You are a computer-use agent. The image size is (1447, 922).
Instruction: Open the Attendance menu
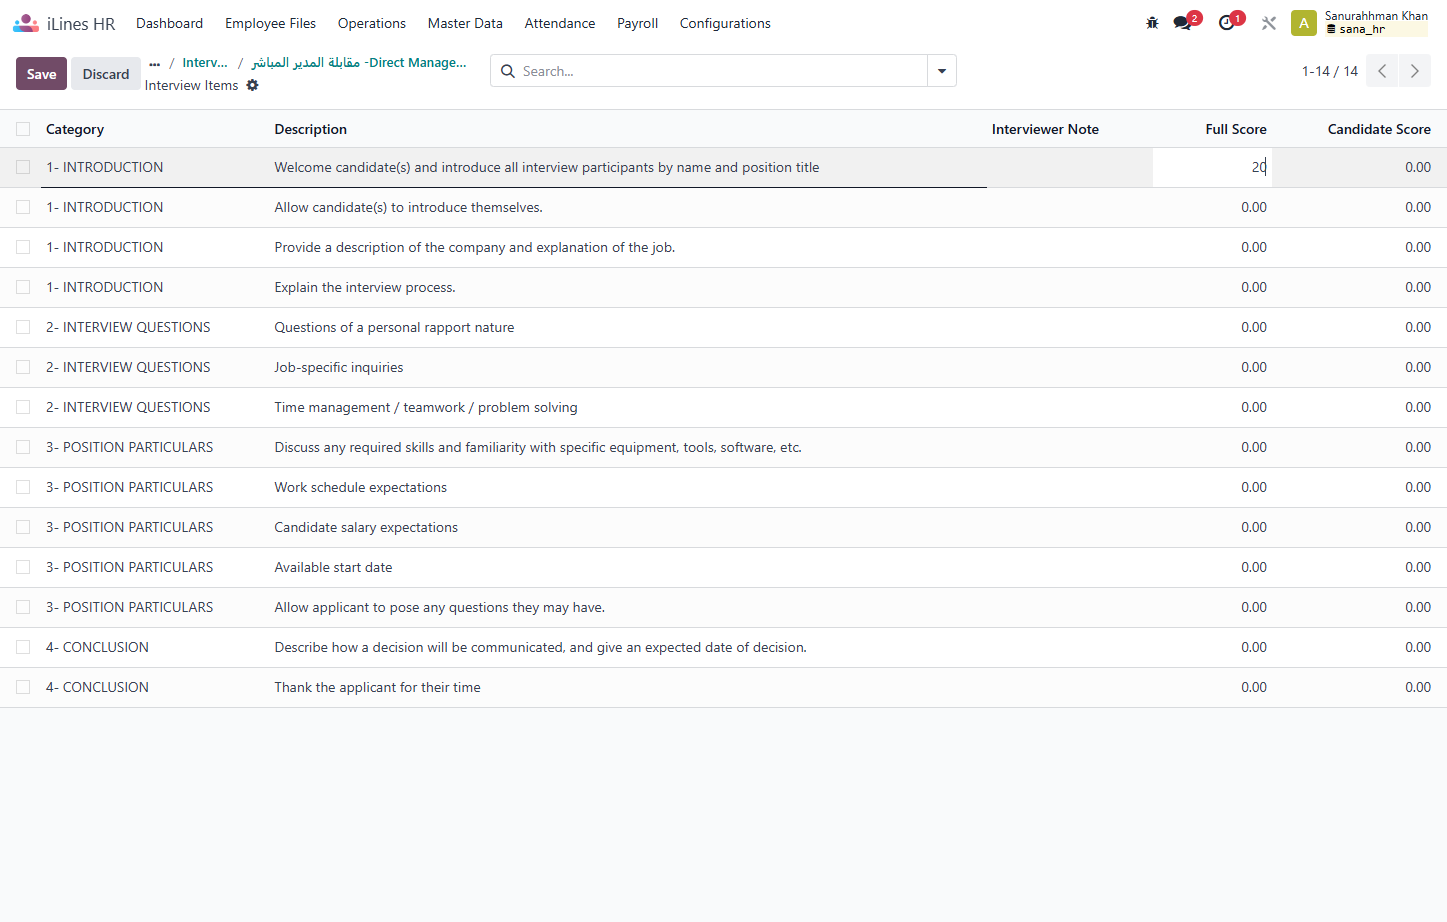(x=560, y=23)
